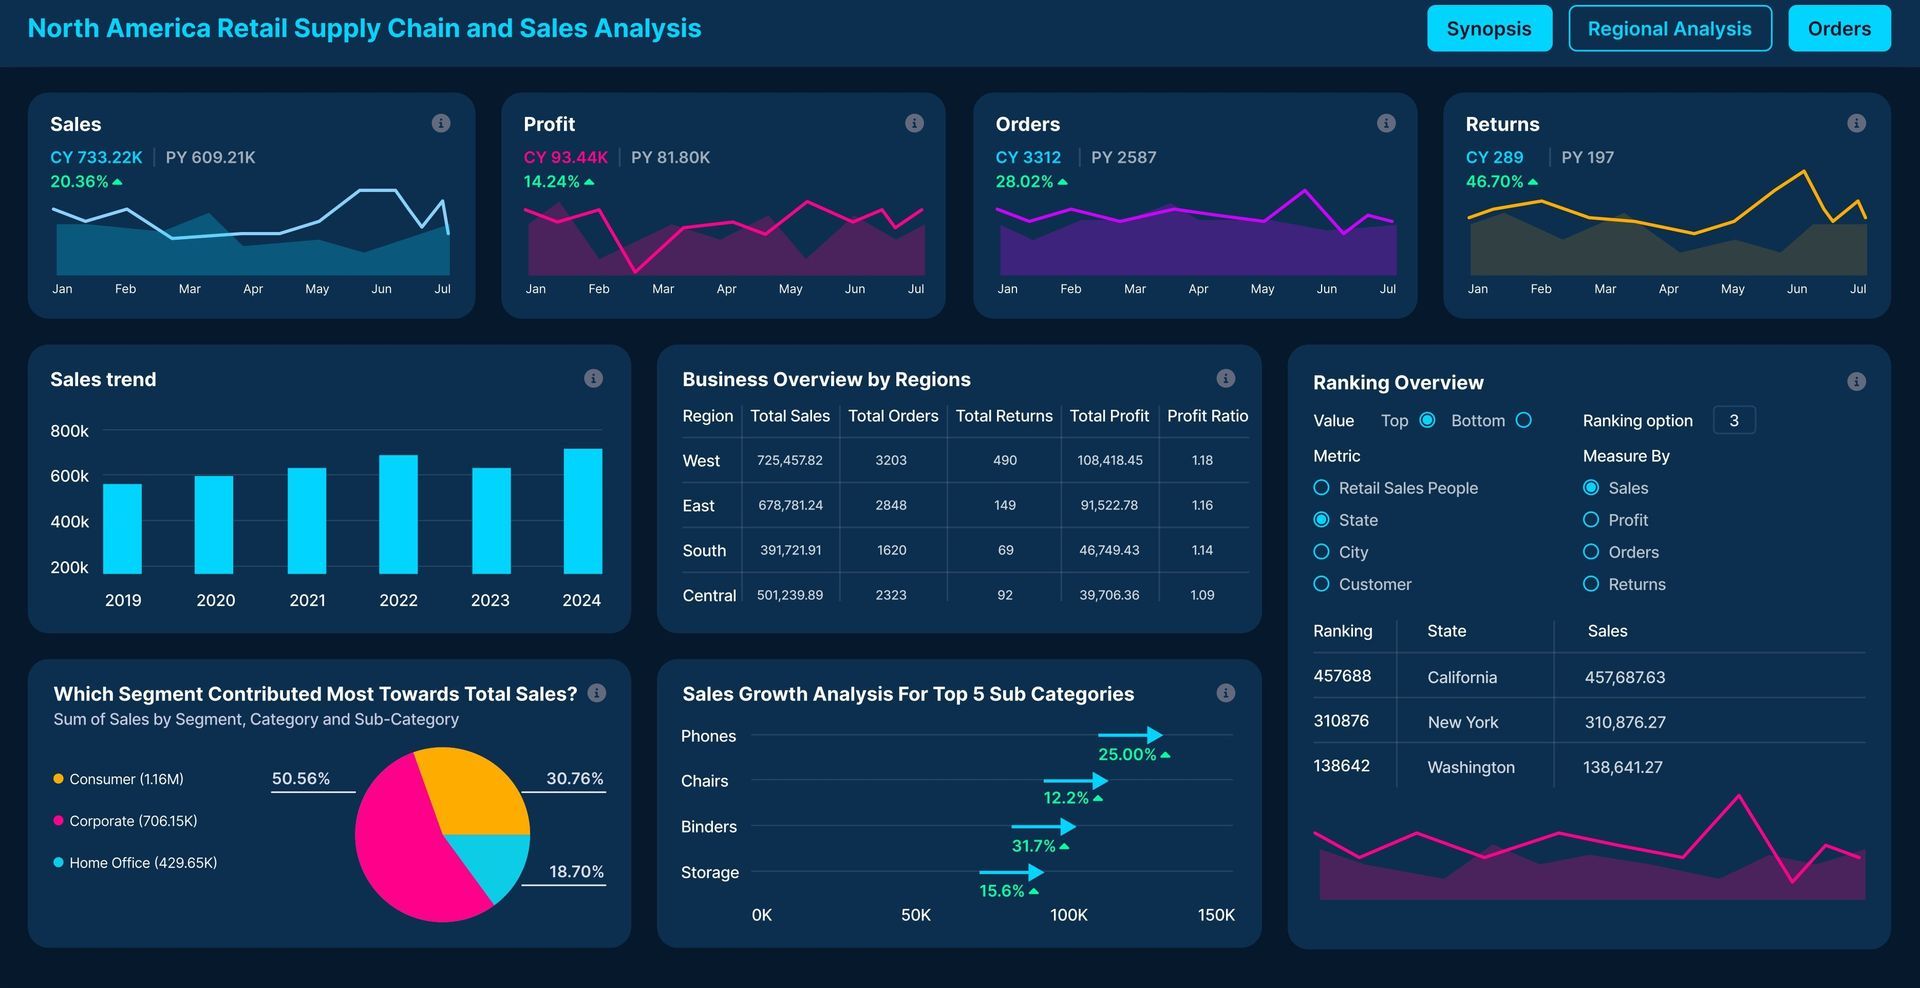Screen dimensions: 1920x988
Task: Sort by Total Orders column header
Action: tap(893, 416)
